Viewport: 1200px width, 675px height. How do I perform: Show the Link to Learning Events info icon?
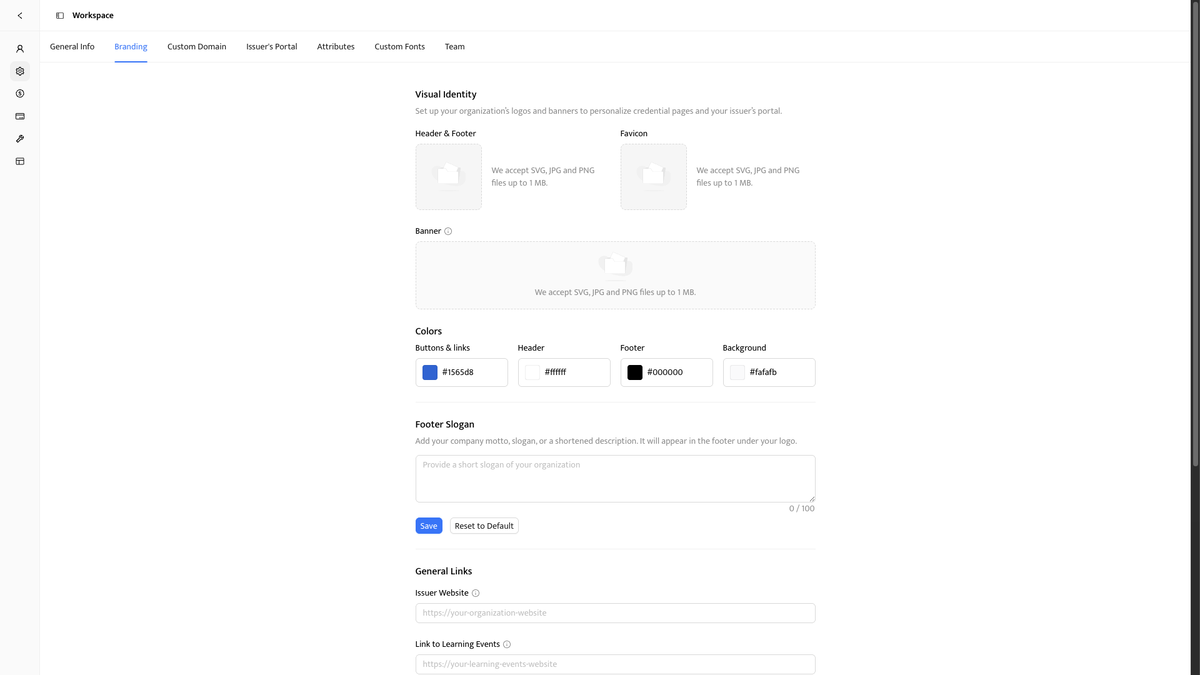point(507,645)
